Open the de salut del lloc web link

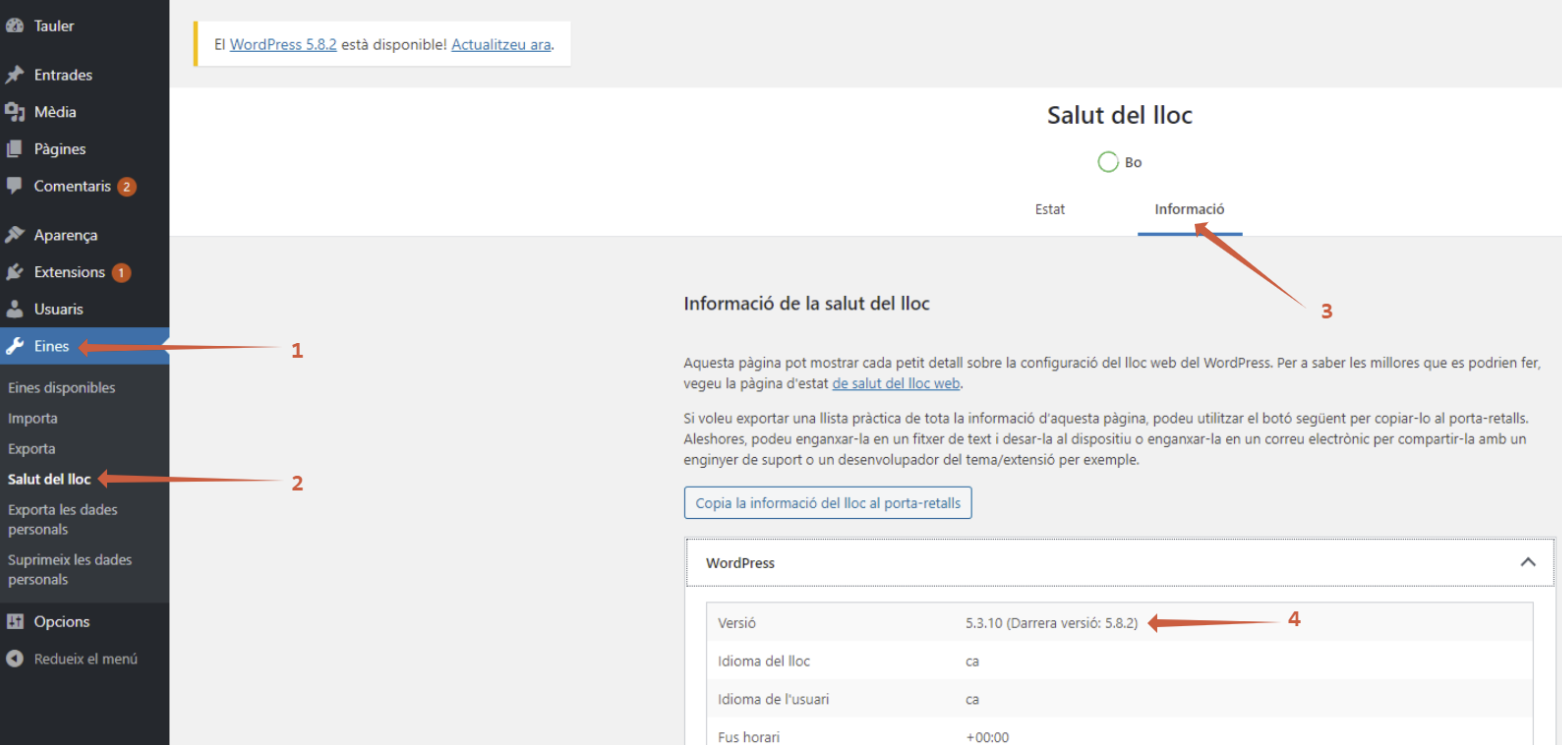(x=896, y=383)
